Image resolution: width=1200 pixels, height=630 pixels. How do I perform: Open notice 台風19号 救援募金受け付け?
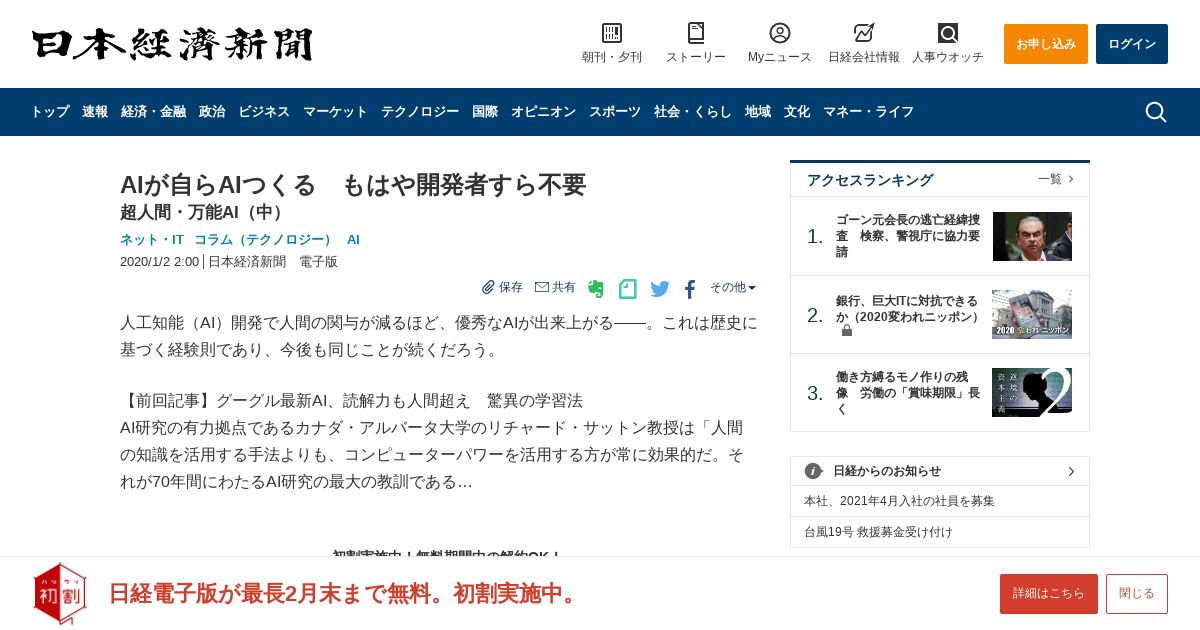coord(879,532)
